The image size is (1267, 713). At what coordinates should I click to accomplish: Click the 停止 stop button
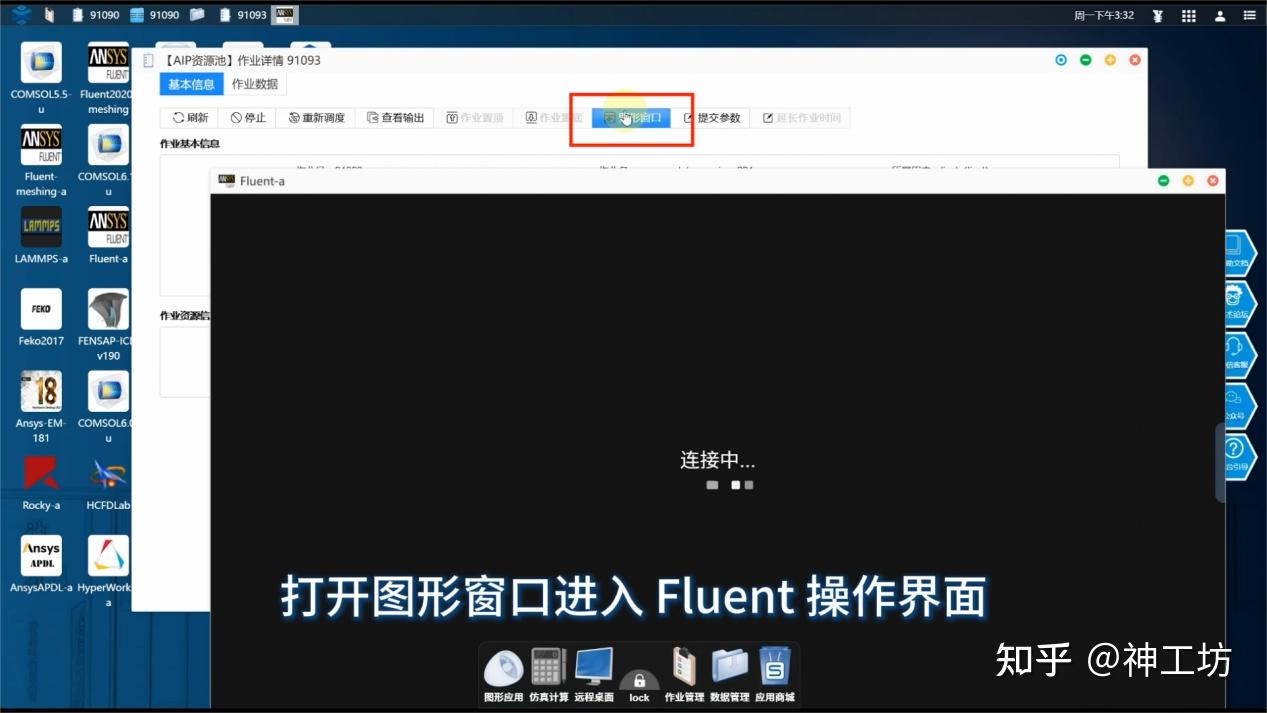(x=247, y=118)
